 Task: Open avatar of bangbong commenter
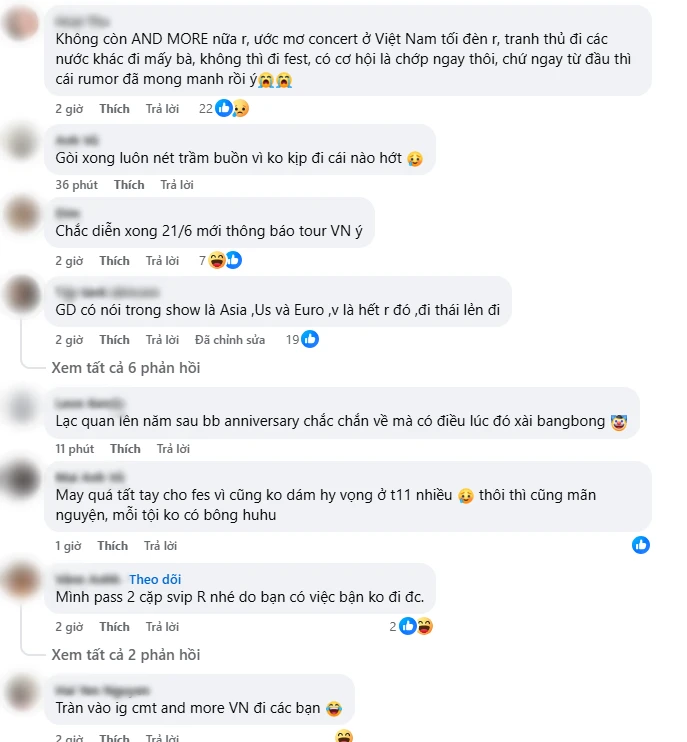pos(21,406)
